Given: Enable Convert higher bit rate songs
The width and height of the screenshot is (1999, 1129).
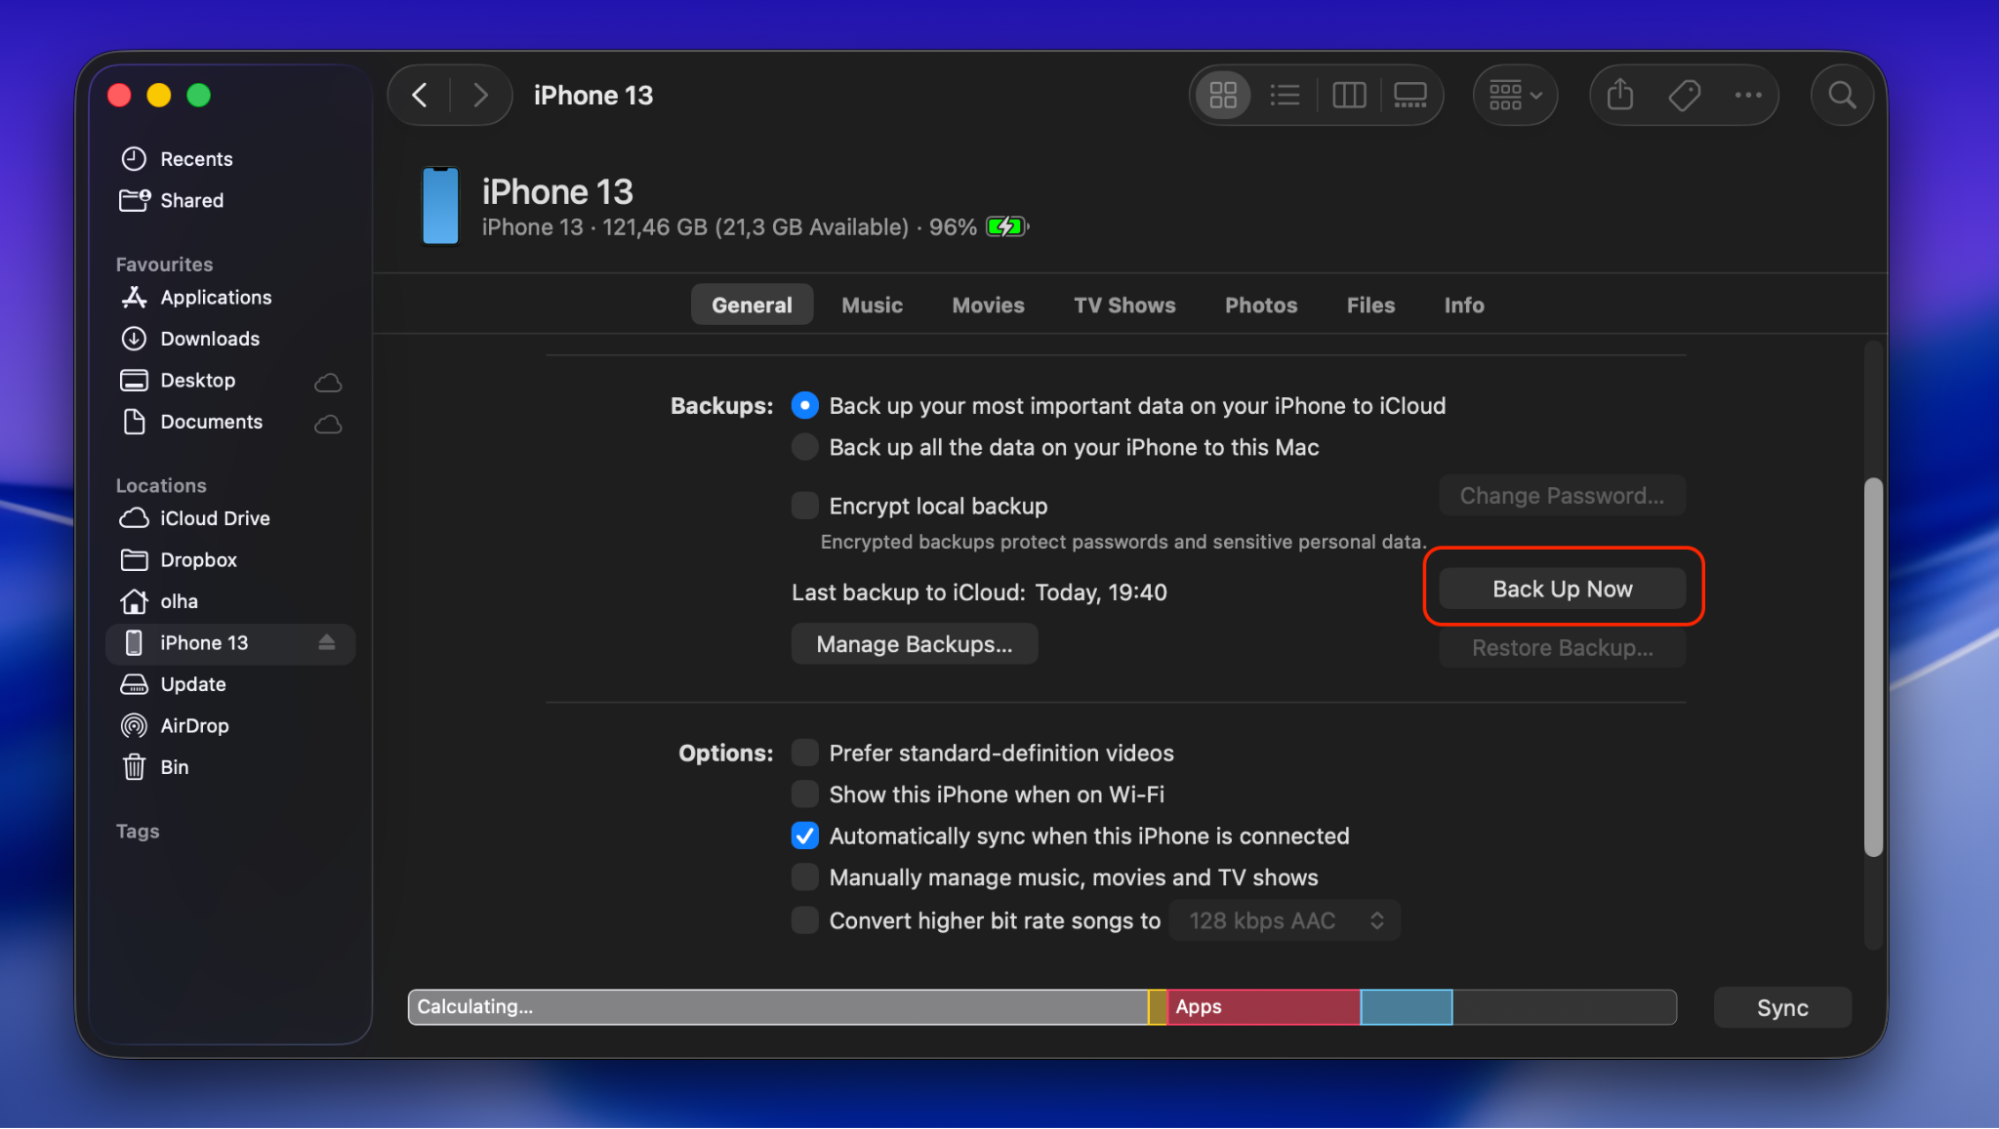Looking at the screenshot, I should [x=804, y=921].
